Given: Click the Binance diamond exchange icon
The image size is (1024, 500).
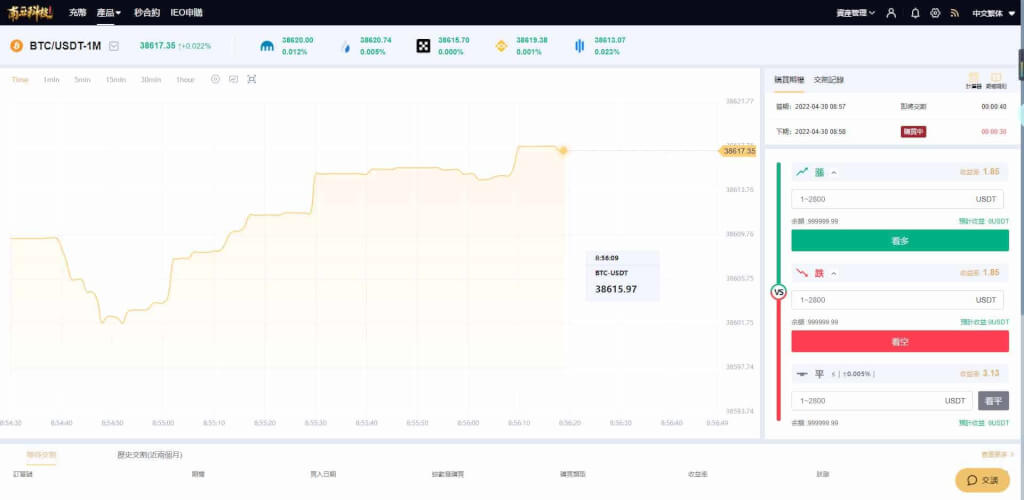Looking at the screenshot, I should (x=502, y=46).
